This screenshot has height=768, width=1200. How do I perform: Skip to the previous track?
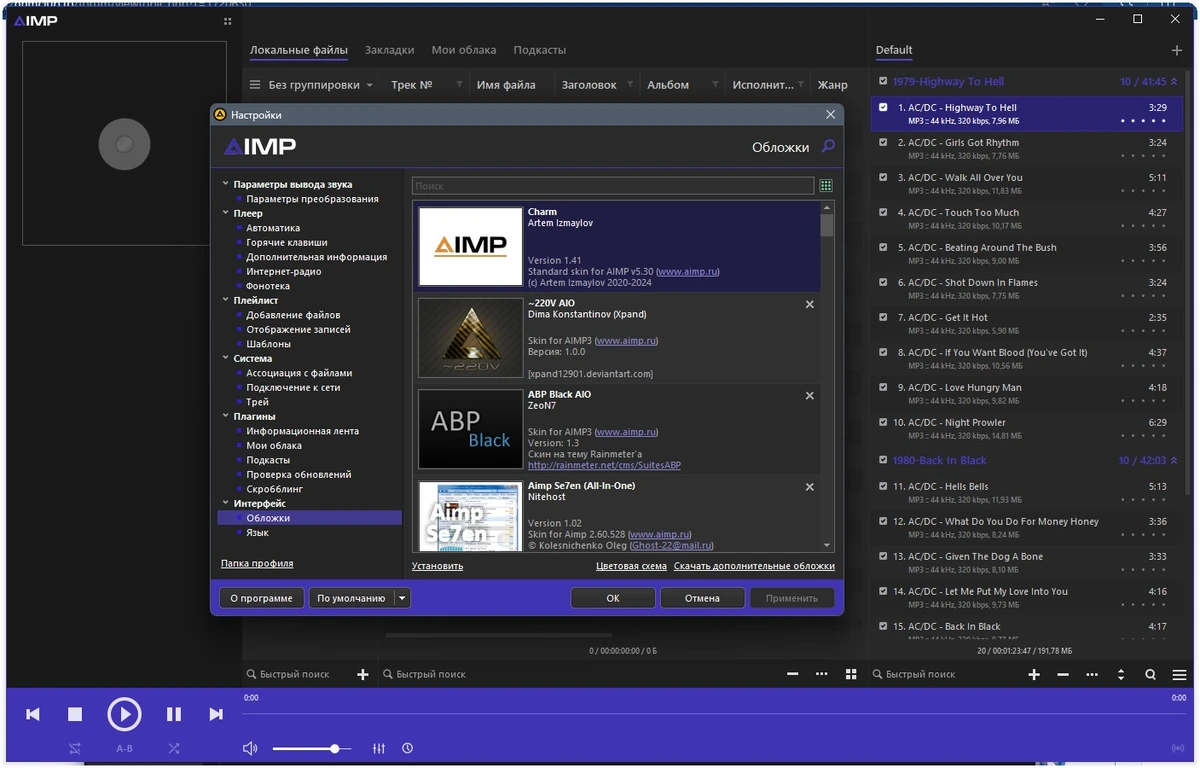[33, 714]
